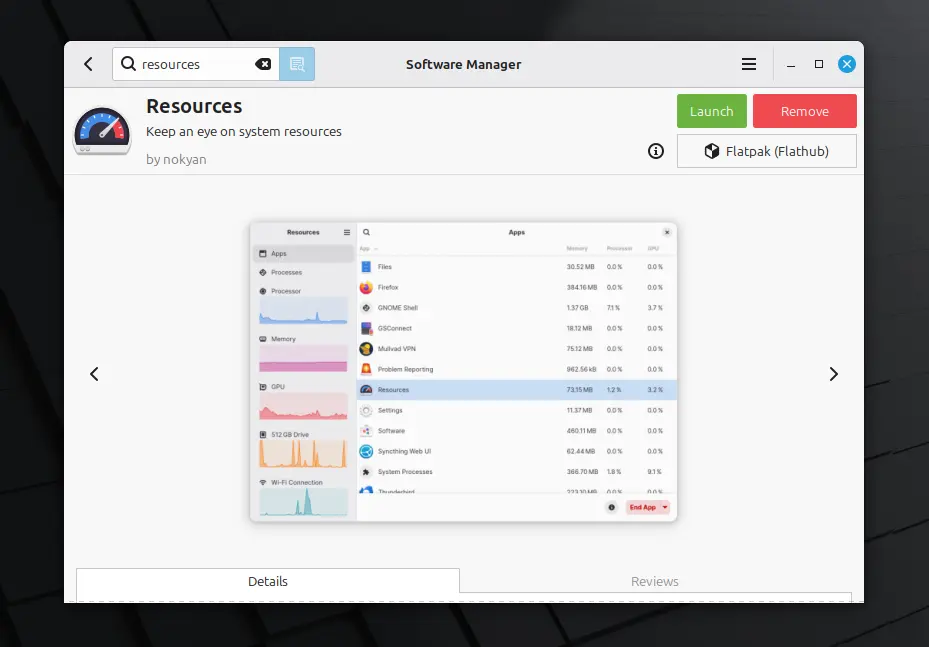Switch to the Reviews tab
The height and width of the screenshot is (647, 929).
tap(655, 581)
